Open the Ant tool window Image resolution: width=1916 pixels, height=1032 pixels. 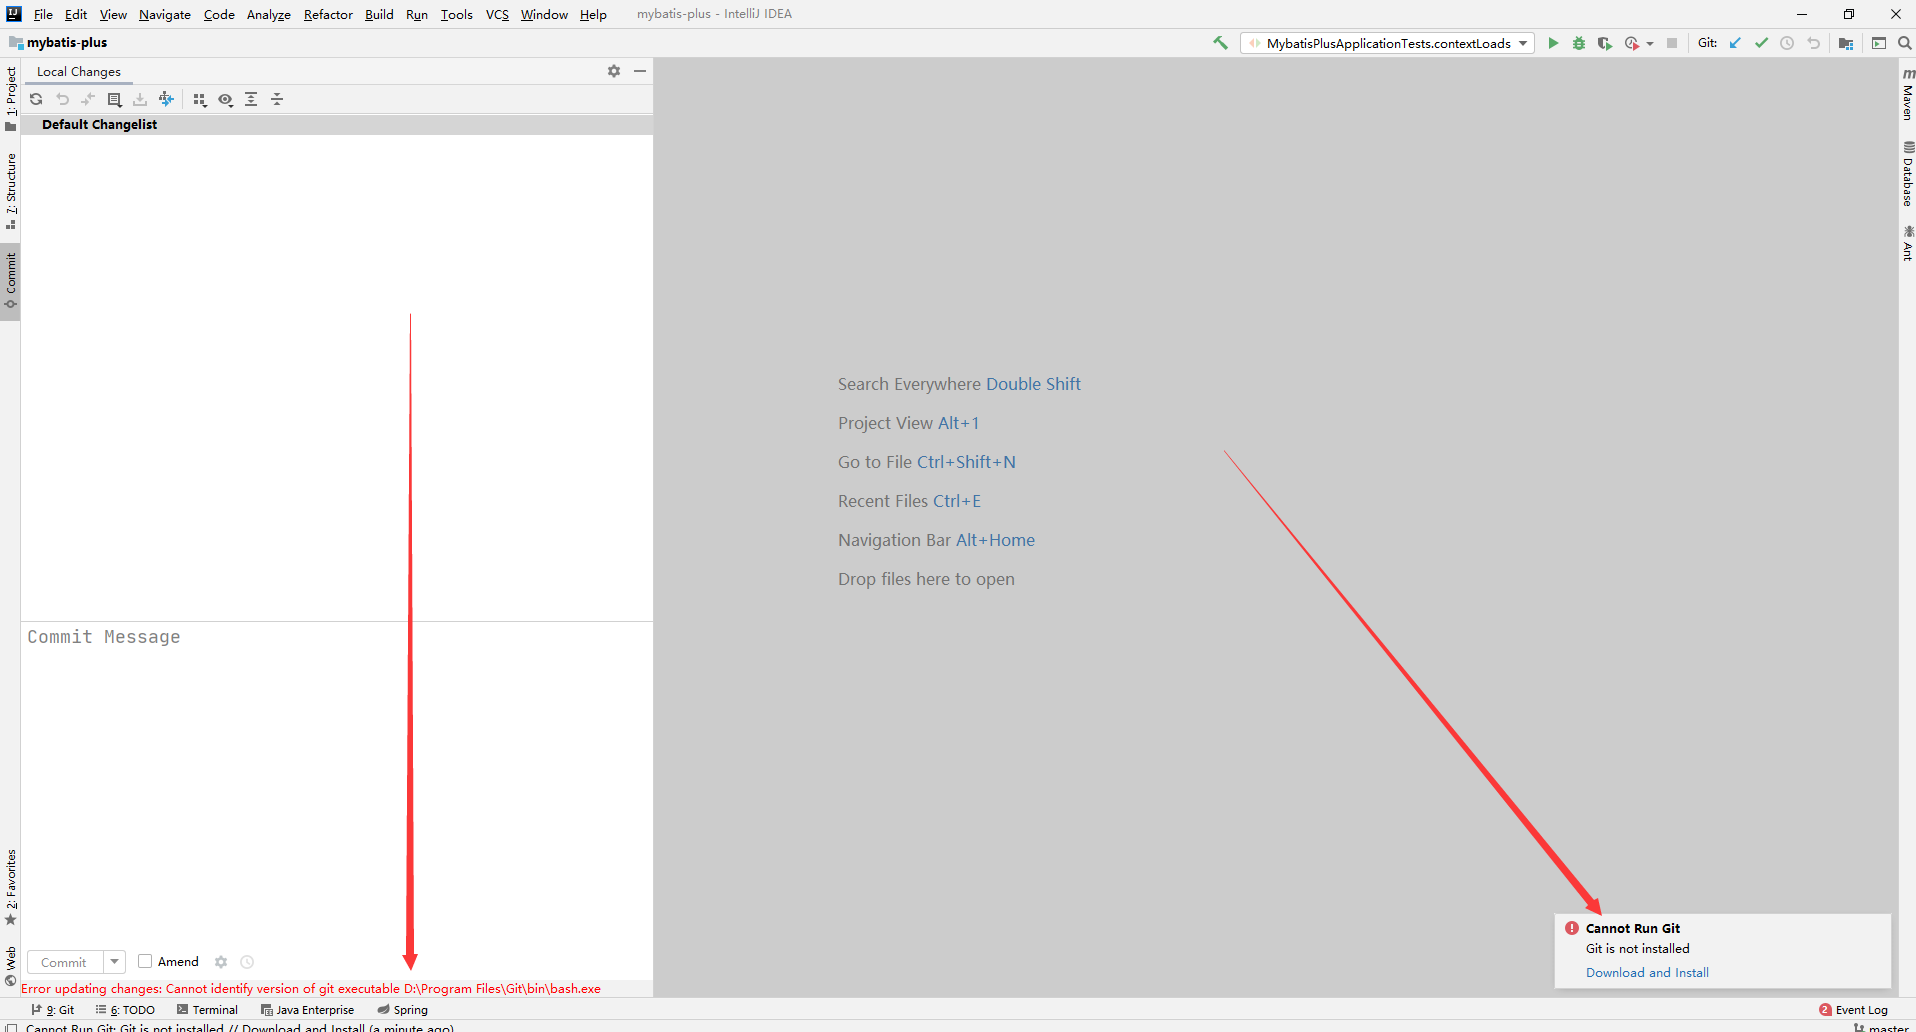(1907, 244)
